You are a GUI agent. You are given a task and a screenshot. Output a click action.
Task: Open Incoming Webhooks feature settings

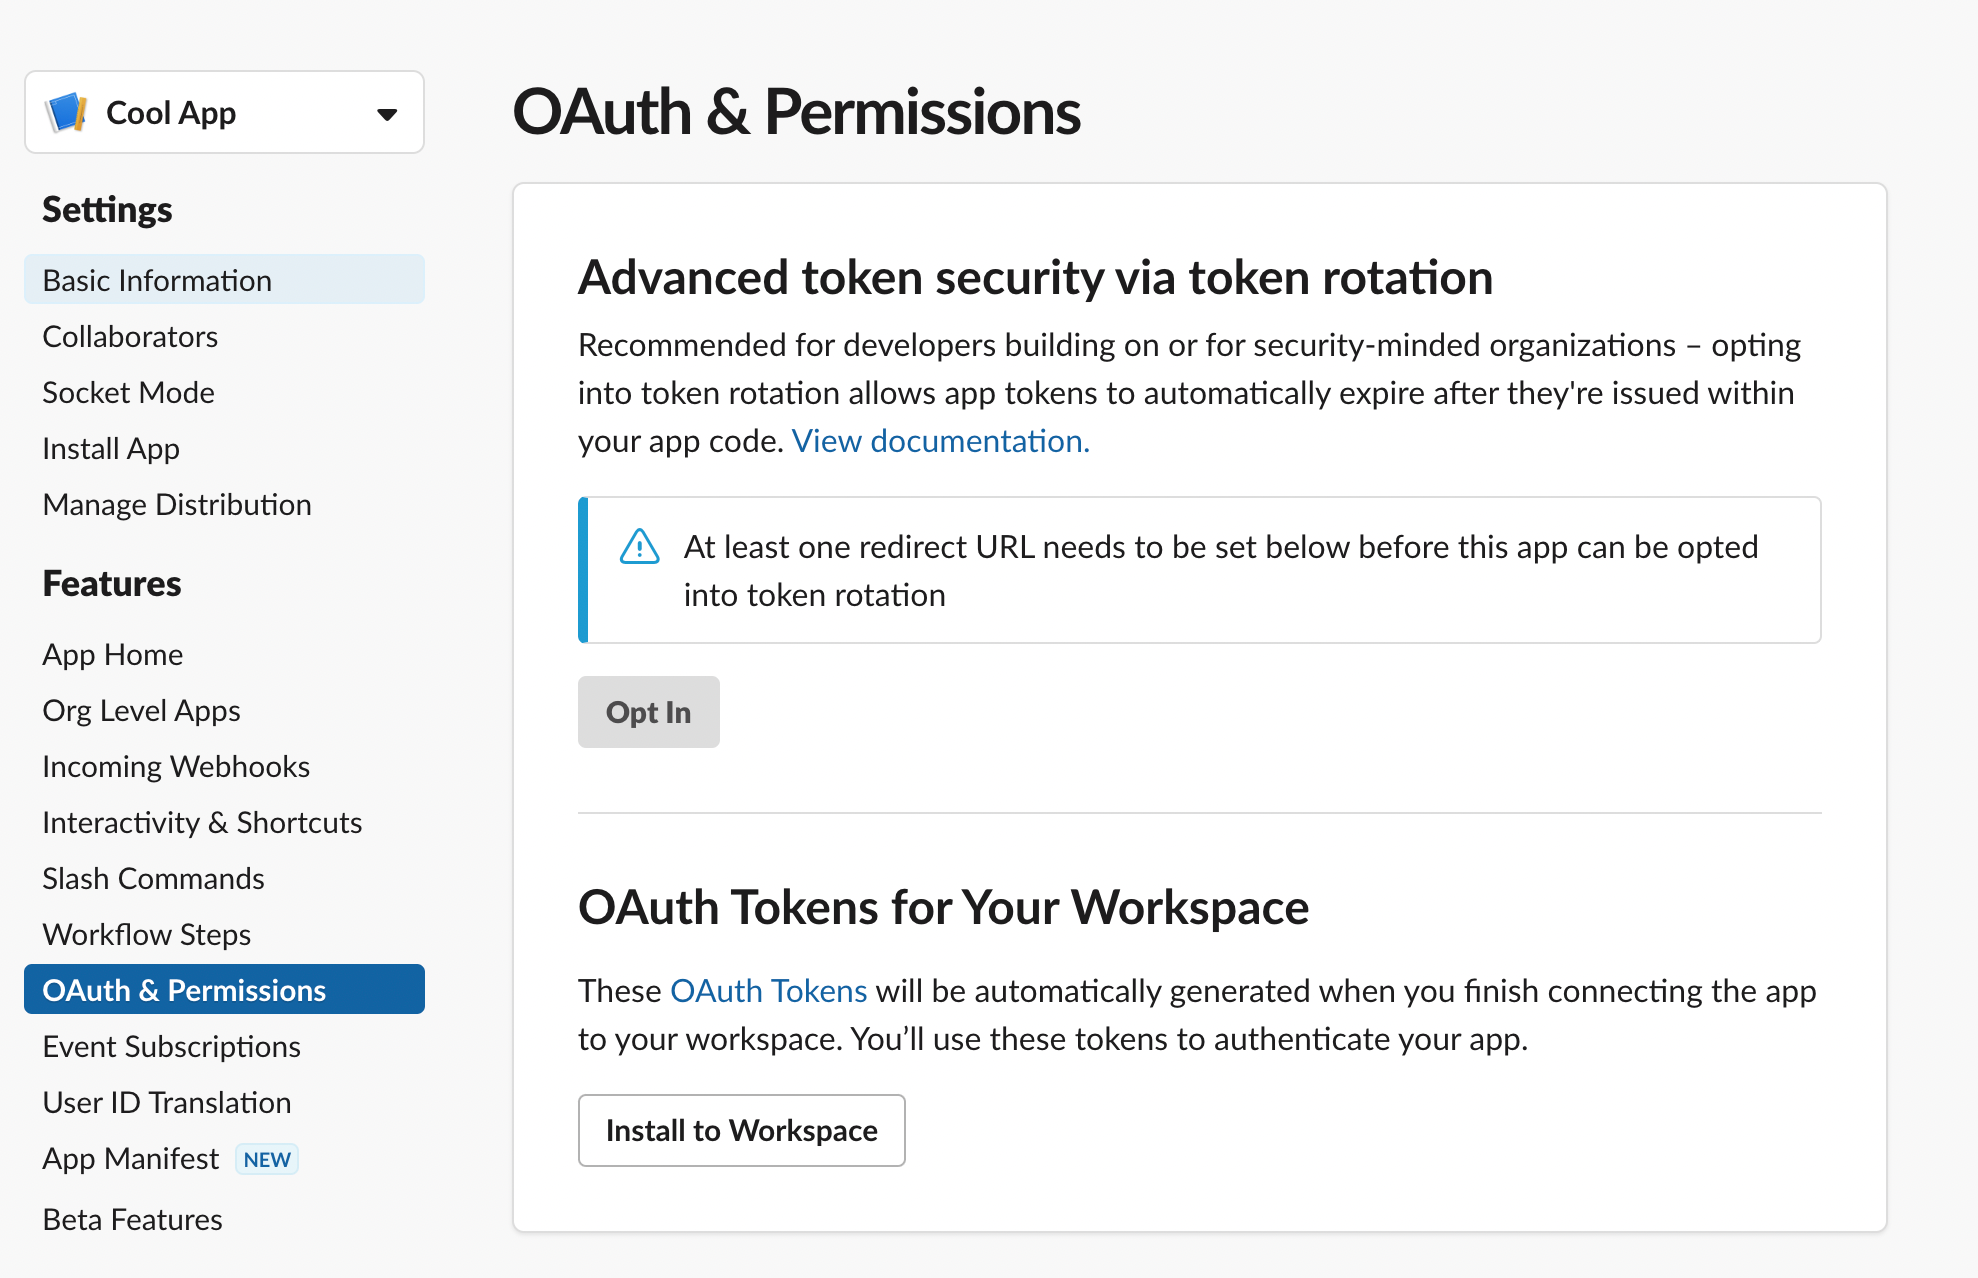tap(174, 766)
